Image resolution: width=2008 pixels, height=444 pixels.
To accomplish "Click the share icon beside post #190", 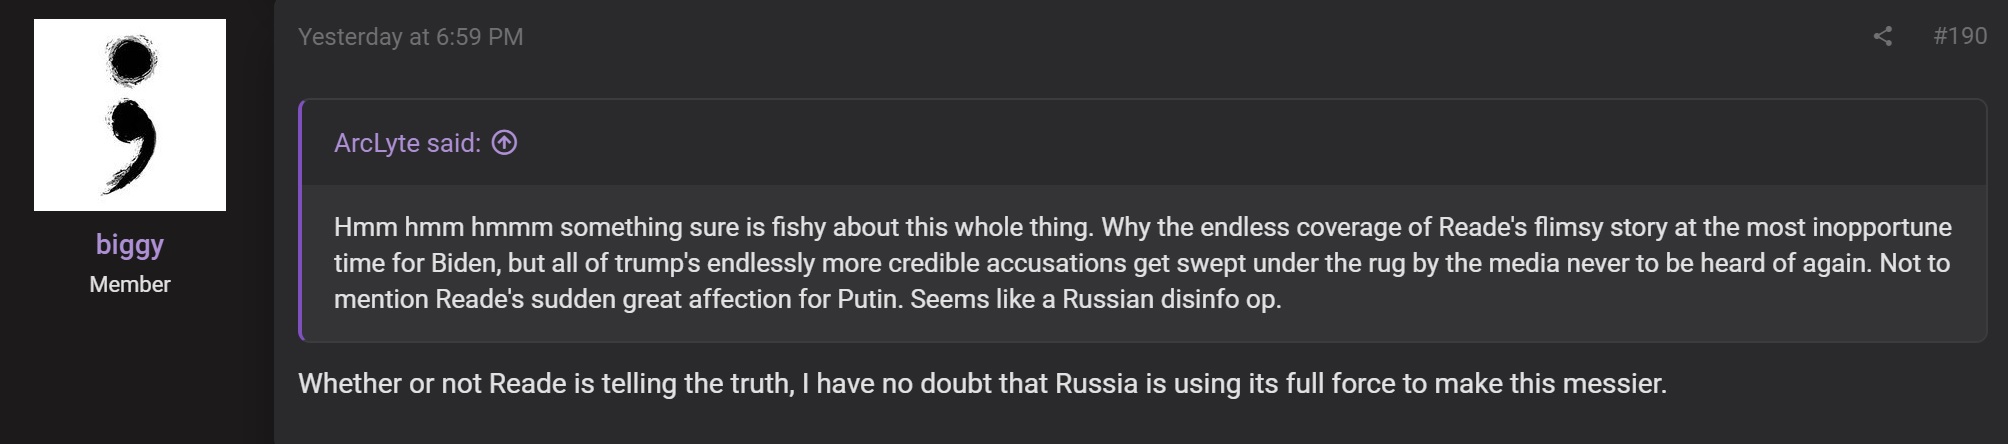I will 1882,37.
